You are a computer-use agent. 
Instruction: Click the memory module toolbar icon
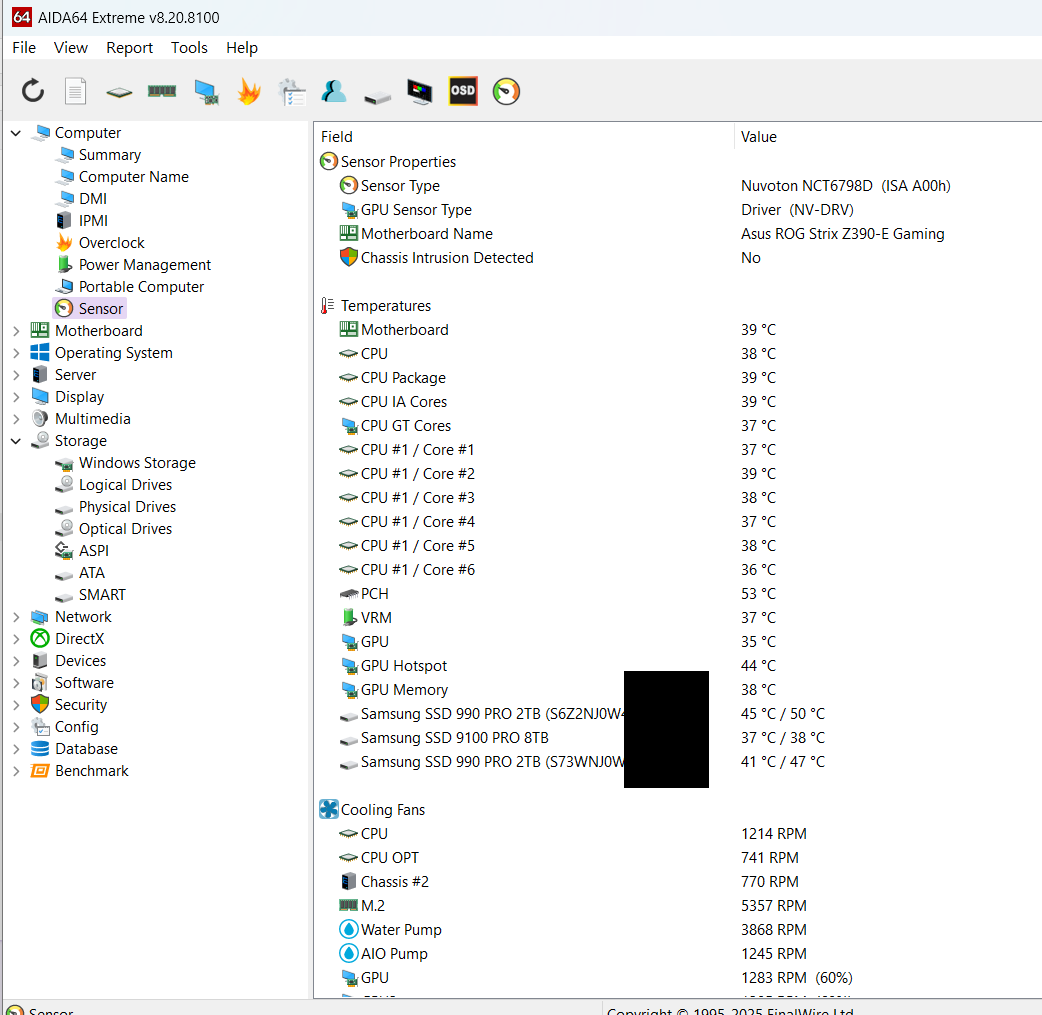click(162, 92)
